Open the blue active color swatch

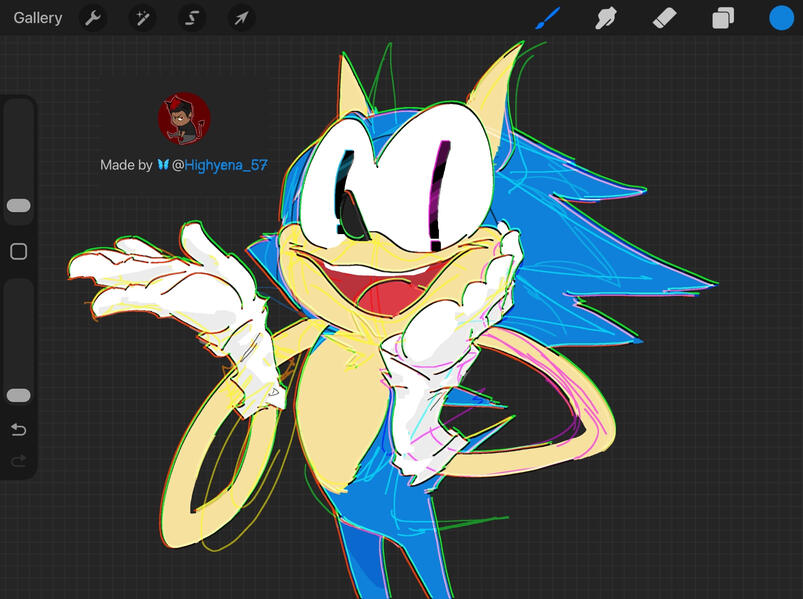point(781,18)
